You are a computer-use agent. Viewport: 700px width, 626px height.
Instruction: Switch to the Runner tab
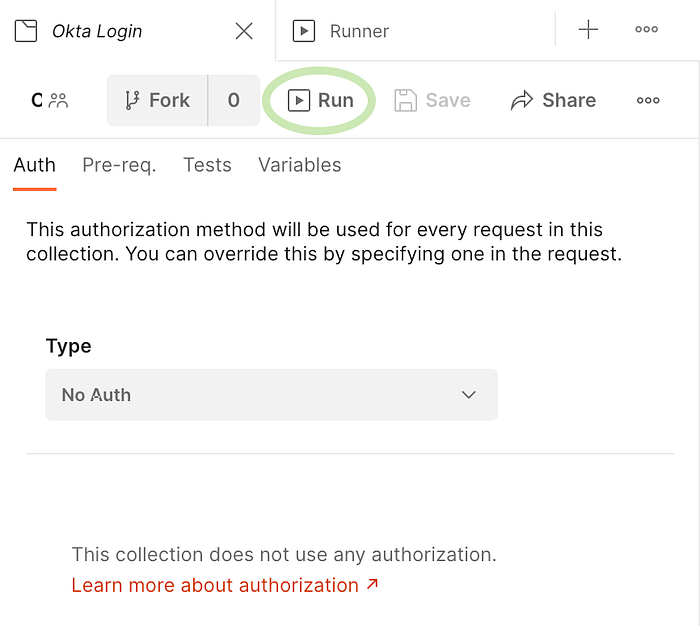point(341,31)
